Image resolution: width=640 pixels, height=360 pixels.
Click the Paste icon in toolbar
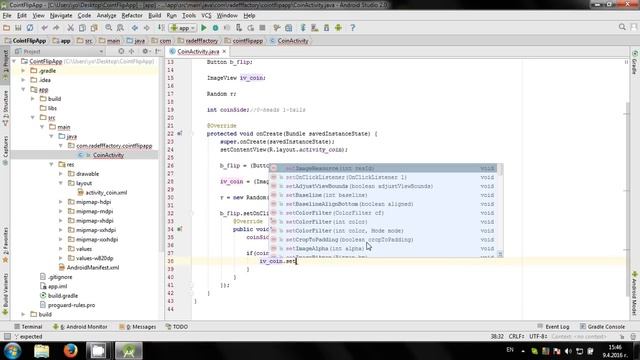click(94, 28)
